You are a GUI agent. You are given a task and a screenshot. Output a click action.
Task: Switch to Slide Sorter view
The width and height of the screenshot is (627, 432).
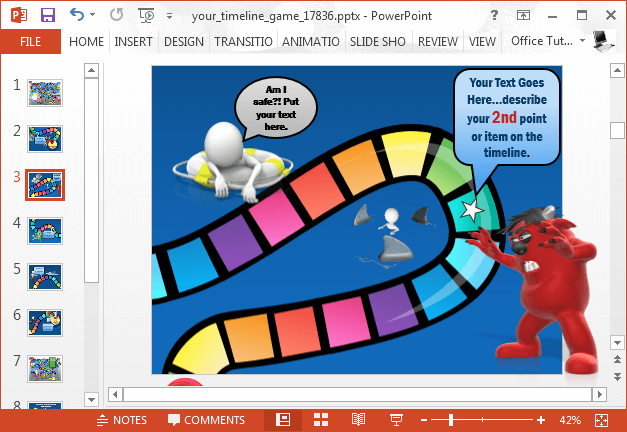(321, 420)
